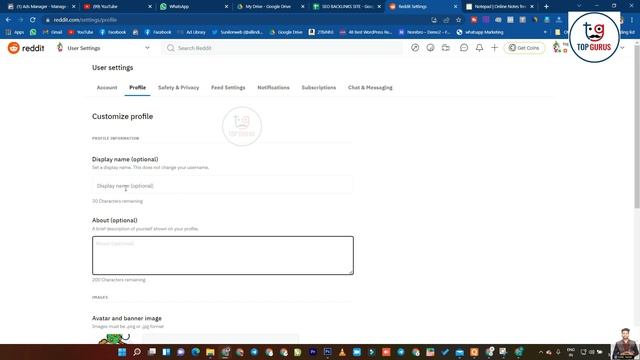This screenshot has width=640, height=360.
Task: Open the Ad Library bookmark
Action: pyautogui.click(x=191, y=32)
